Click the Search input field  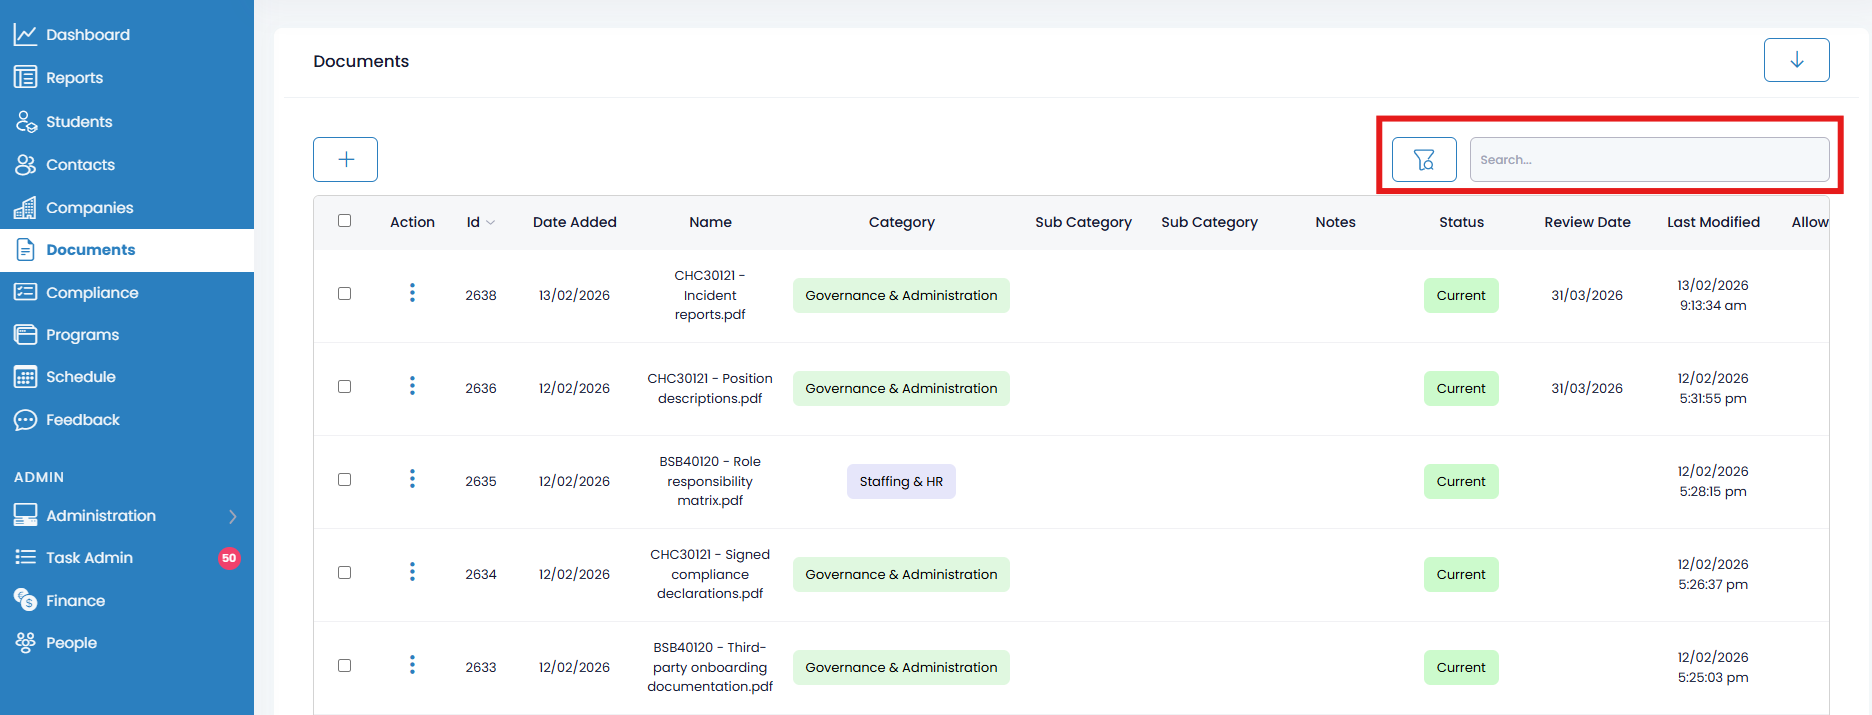coord(1648,160)
